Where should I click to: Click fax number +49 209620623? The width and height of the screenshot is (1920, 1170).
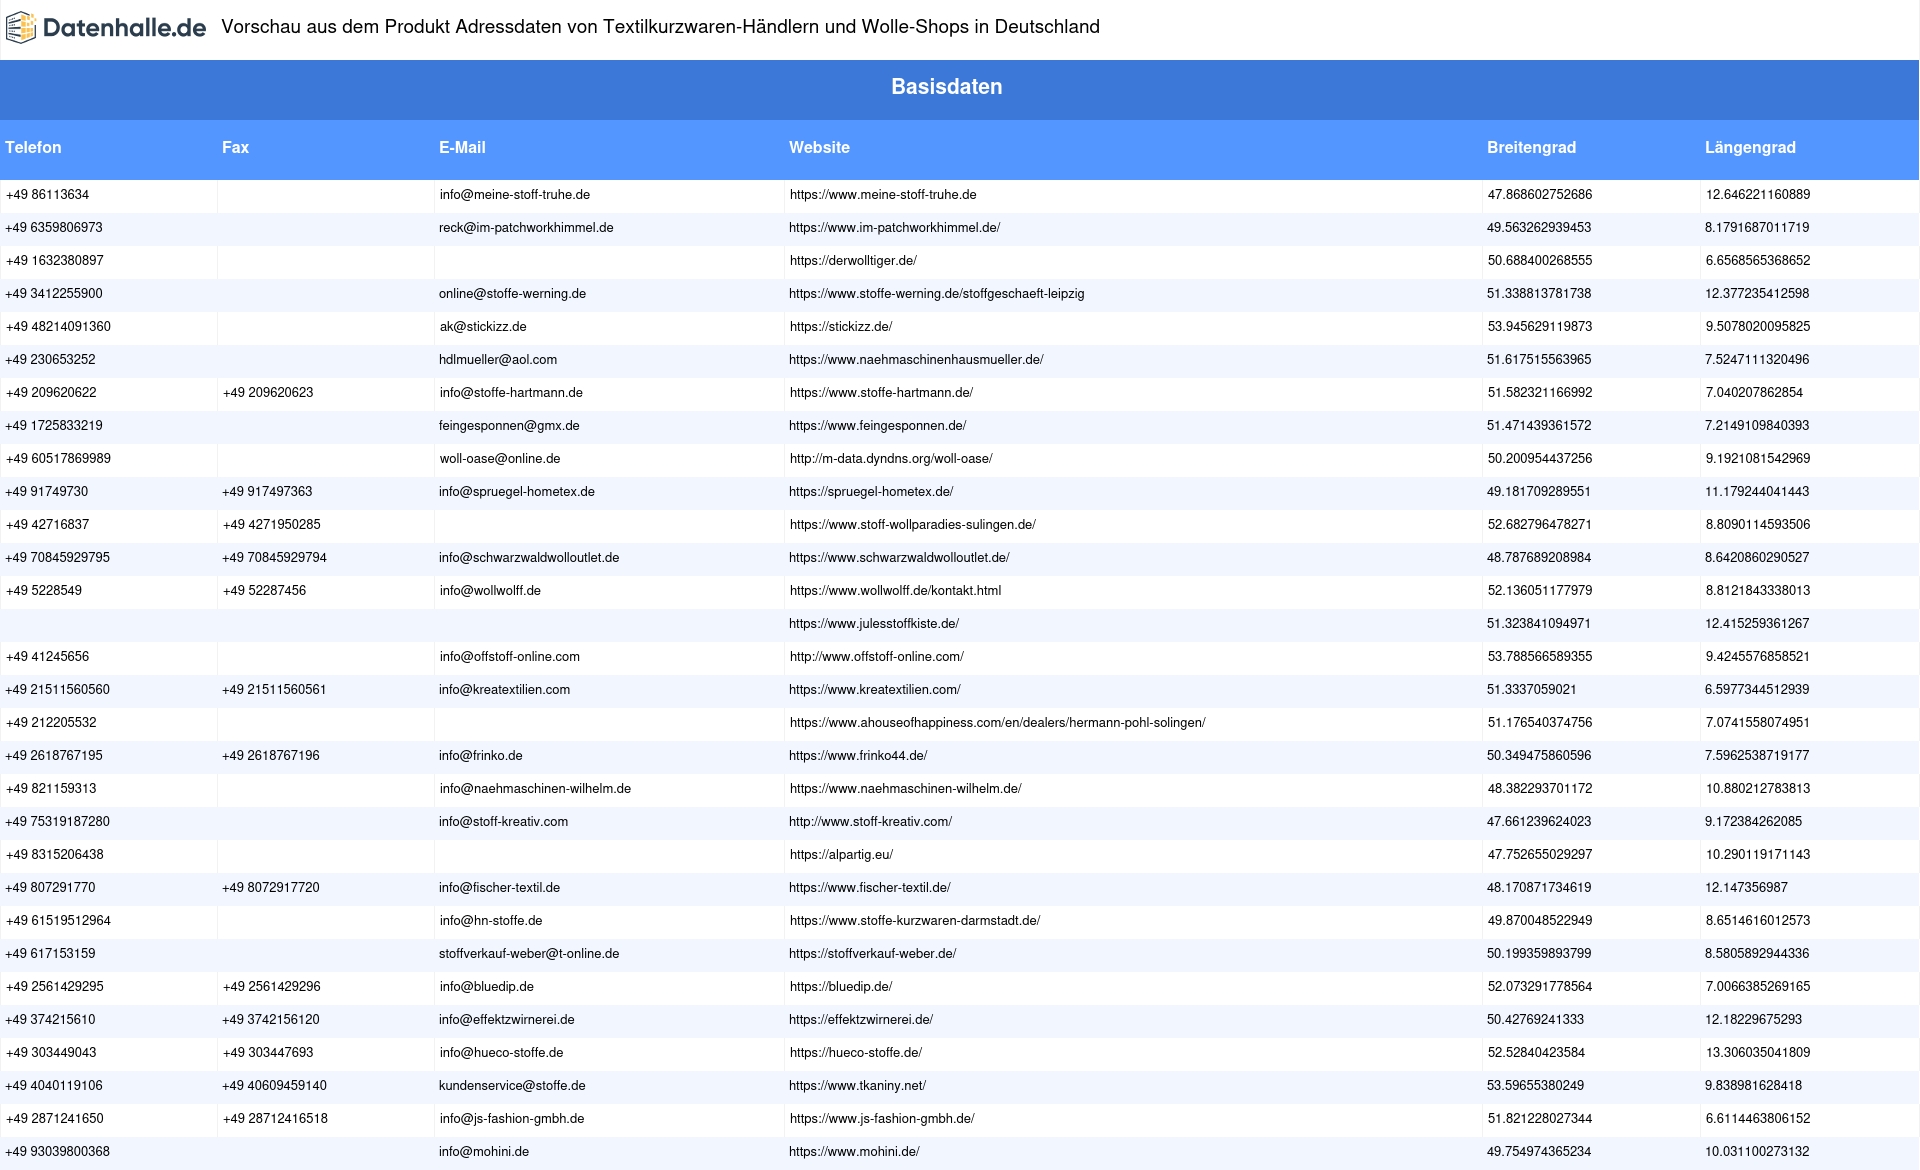click(x=268, y=393)
